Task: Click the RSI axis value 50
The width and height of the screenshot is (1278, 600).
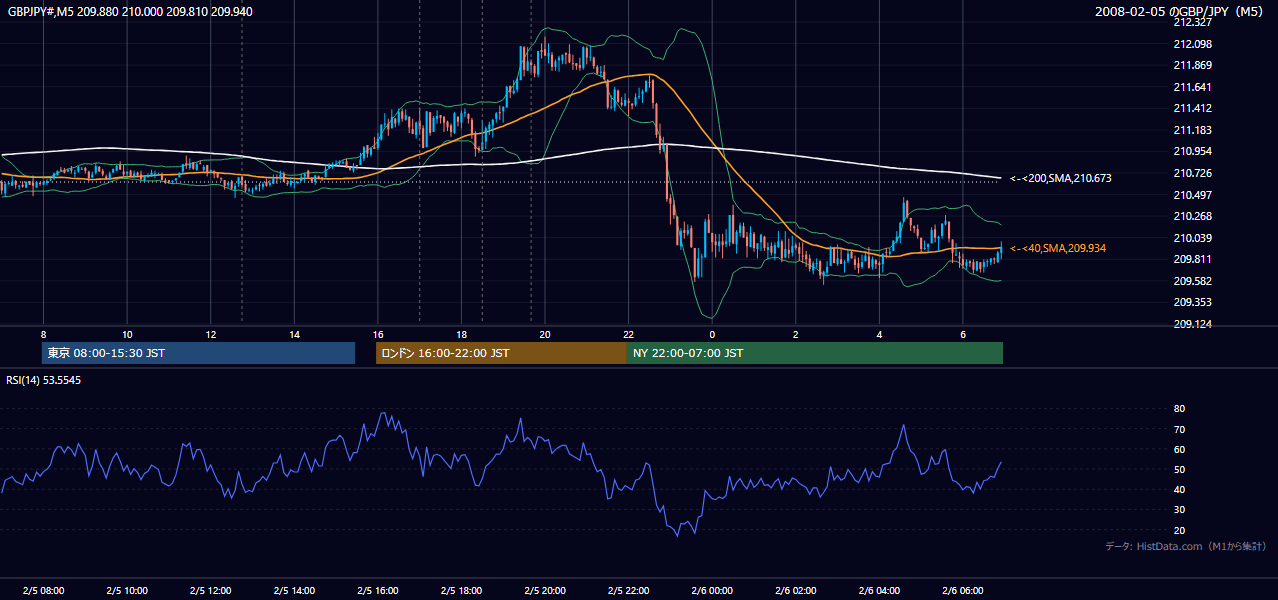Action: click(1179, 469)
